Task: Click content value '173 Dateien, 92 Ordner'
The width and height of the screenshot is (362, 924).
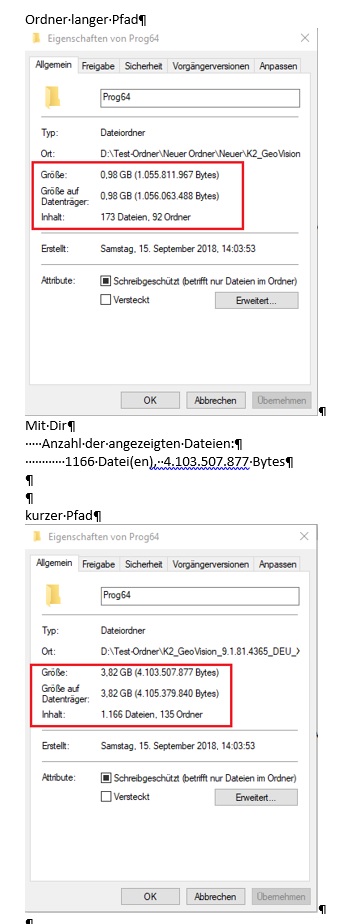Action: point(146,217)
